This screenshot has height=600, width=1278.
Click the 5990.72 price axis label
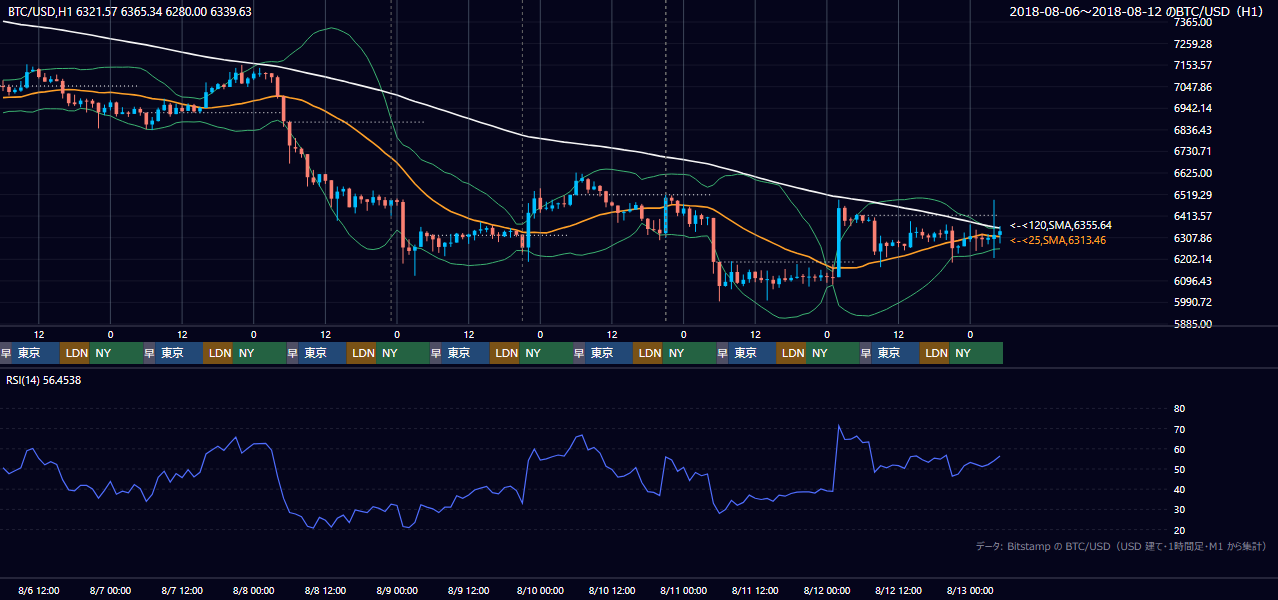[1192, 302]
